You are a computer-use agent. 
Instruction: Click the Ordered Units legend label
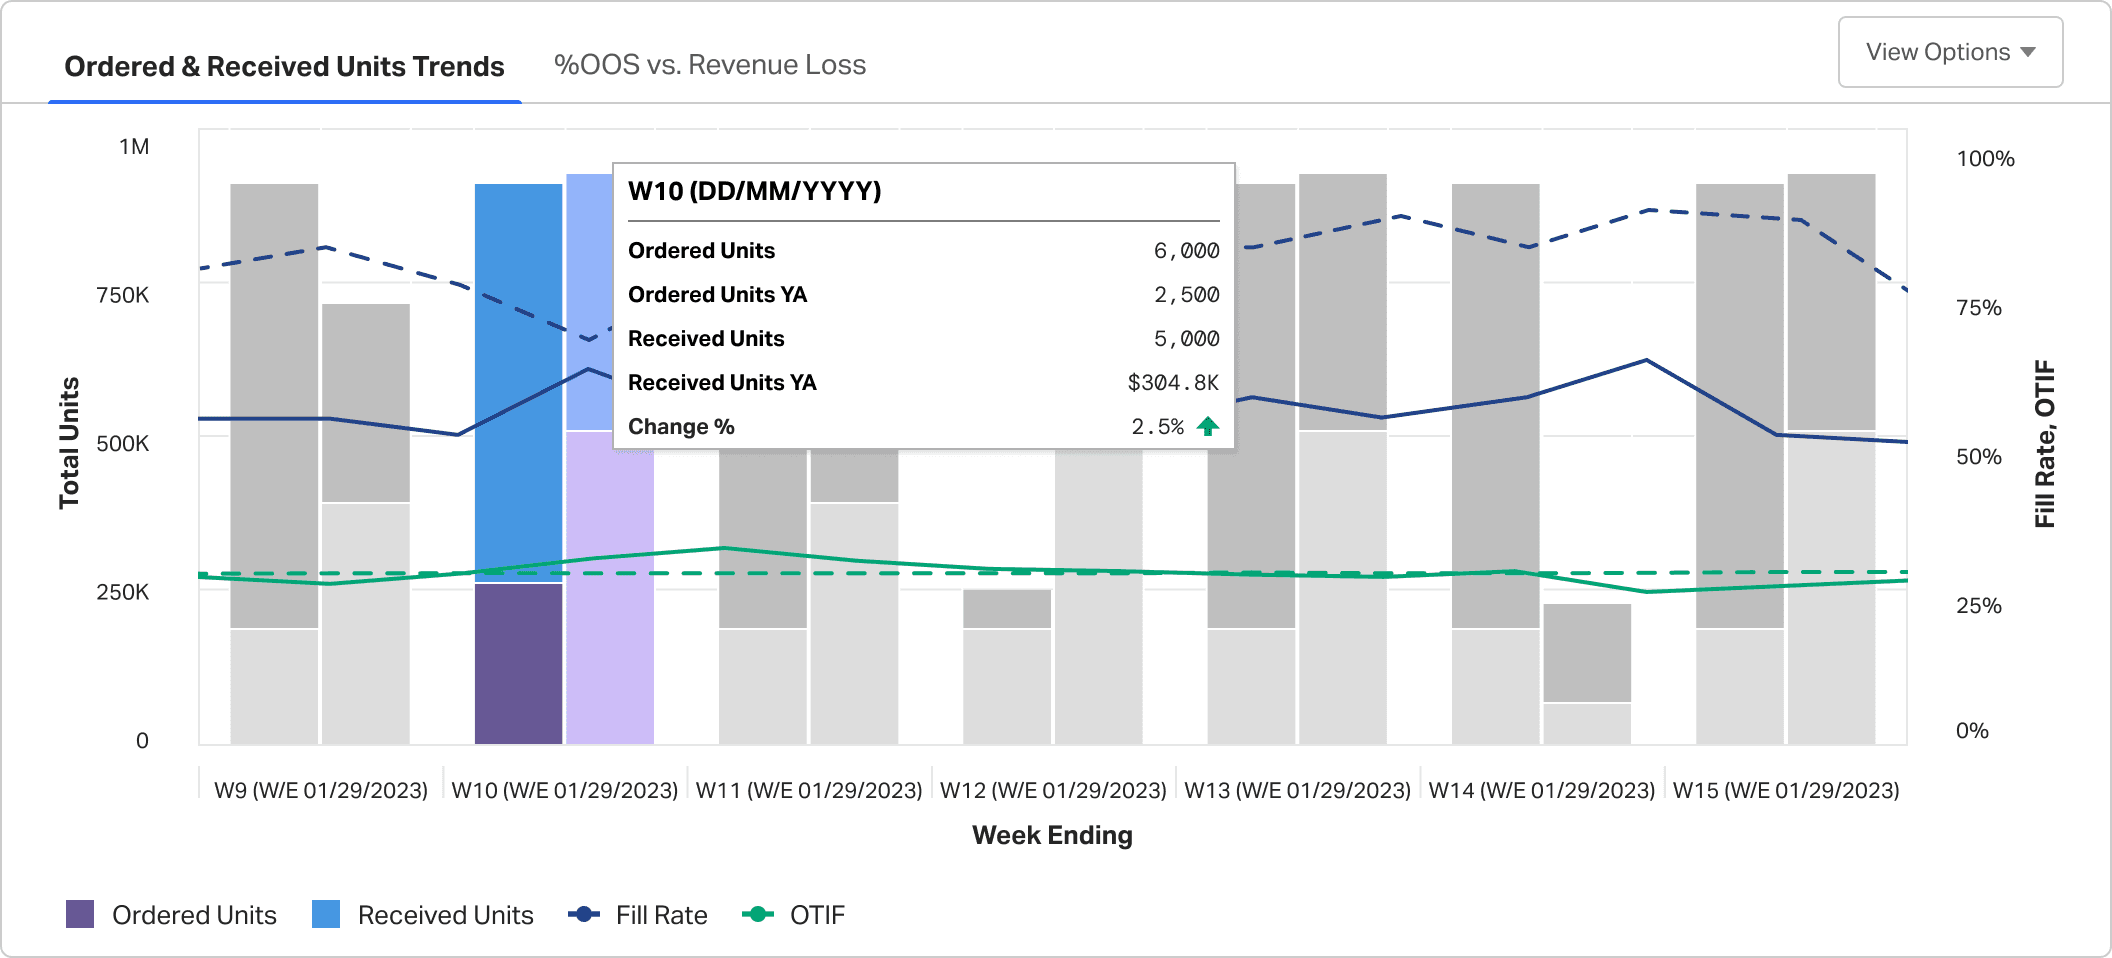click(194, 915)
